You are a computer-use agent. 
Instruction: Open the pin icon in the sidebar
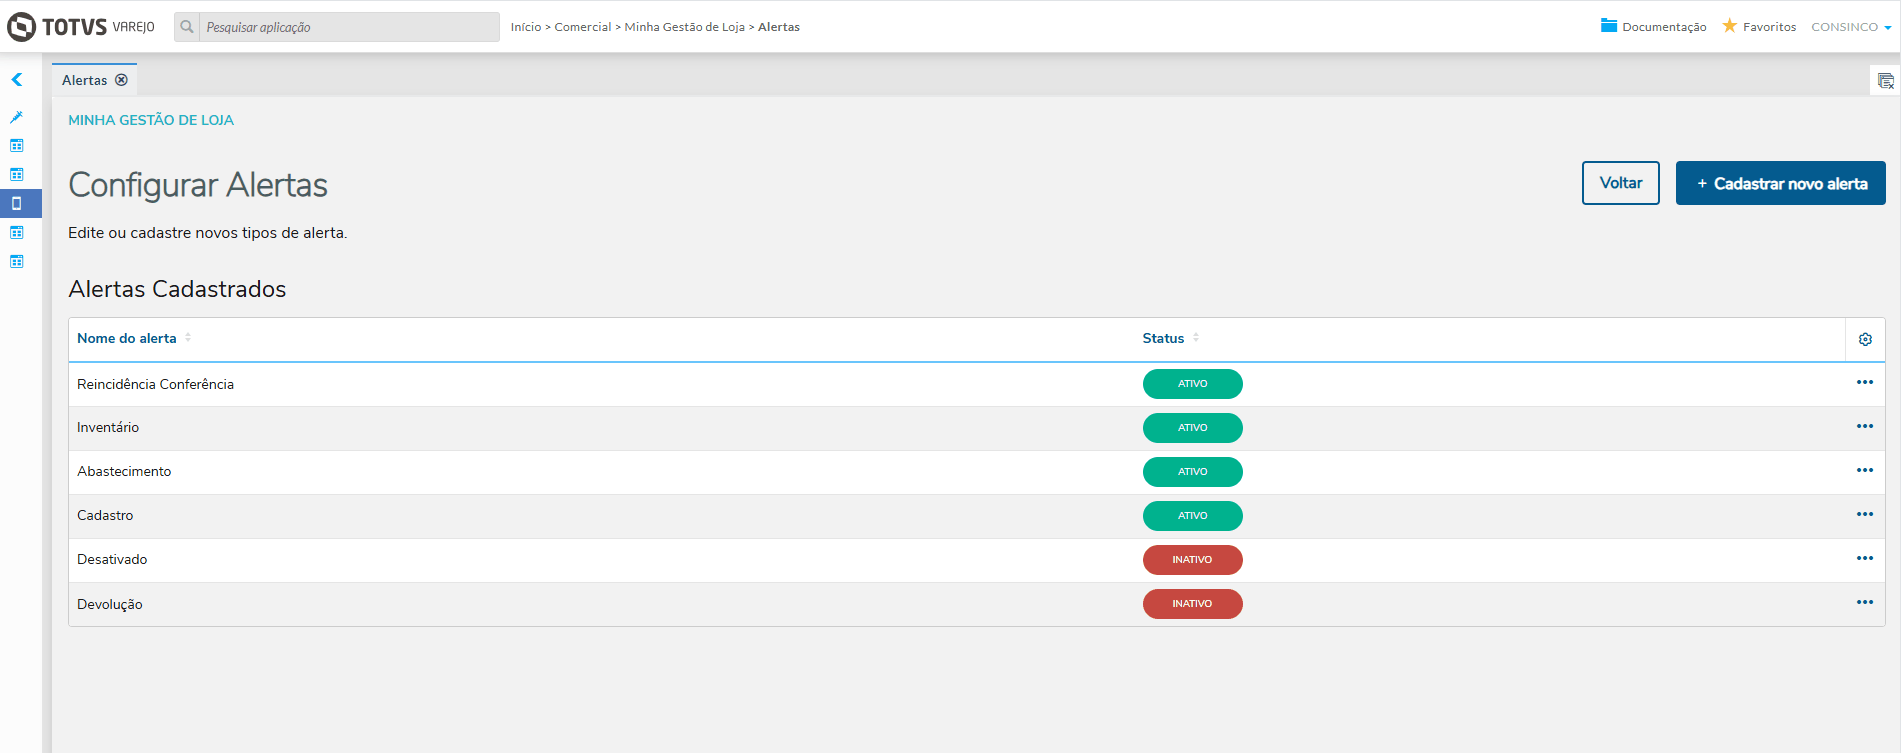[17, 117]
